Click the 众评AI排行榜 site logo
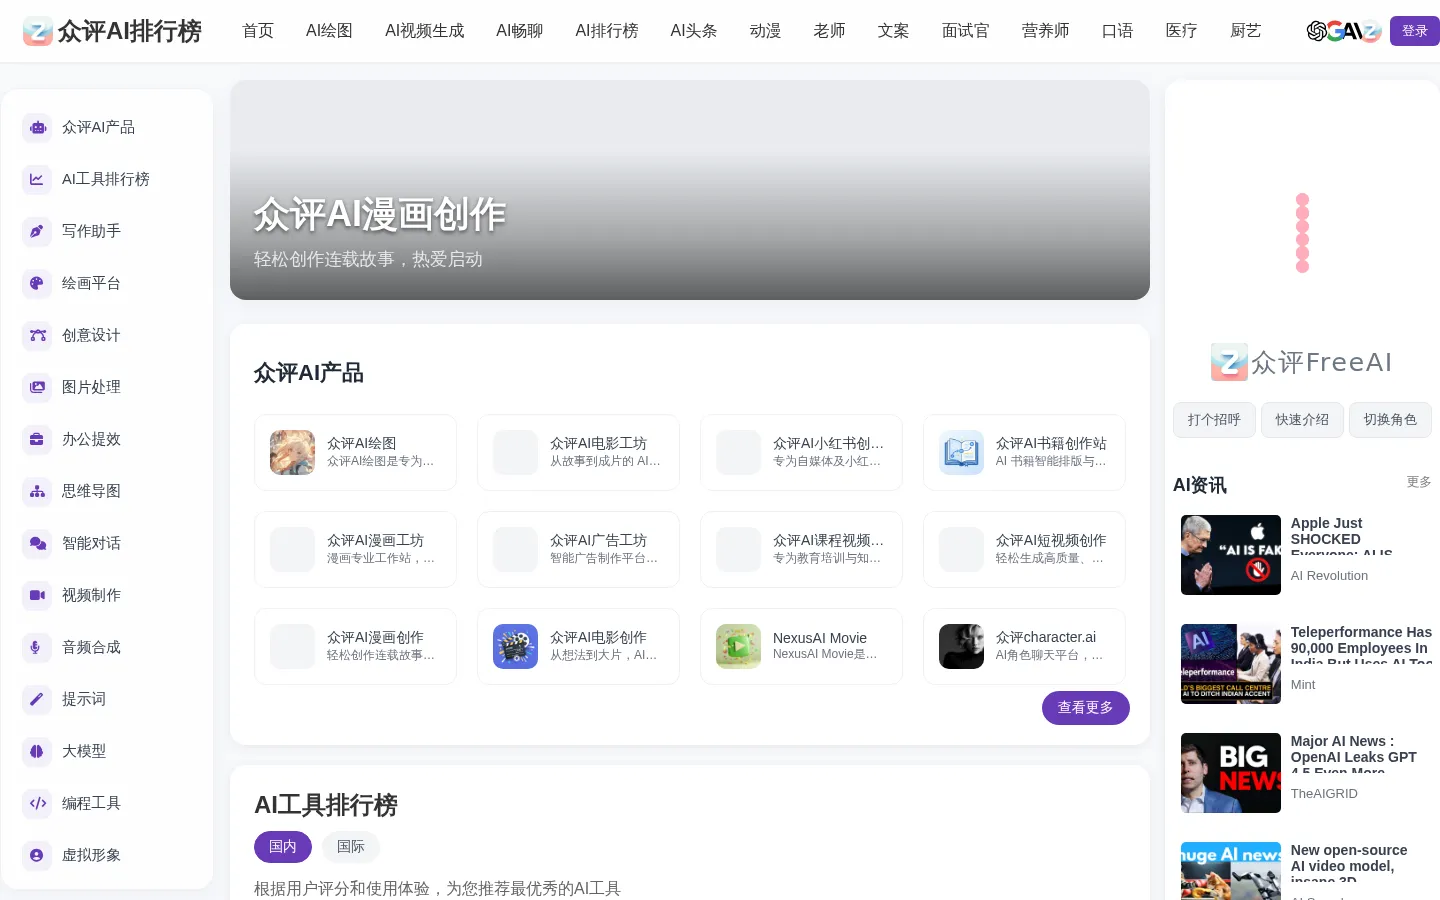1440x900 pixels. pos(112,31)
